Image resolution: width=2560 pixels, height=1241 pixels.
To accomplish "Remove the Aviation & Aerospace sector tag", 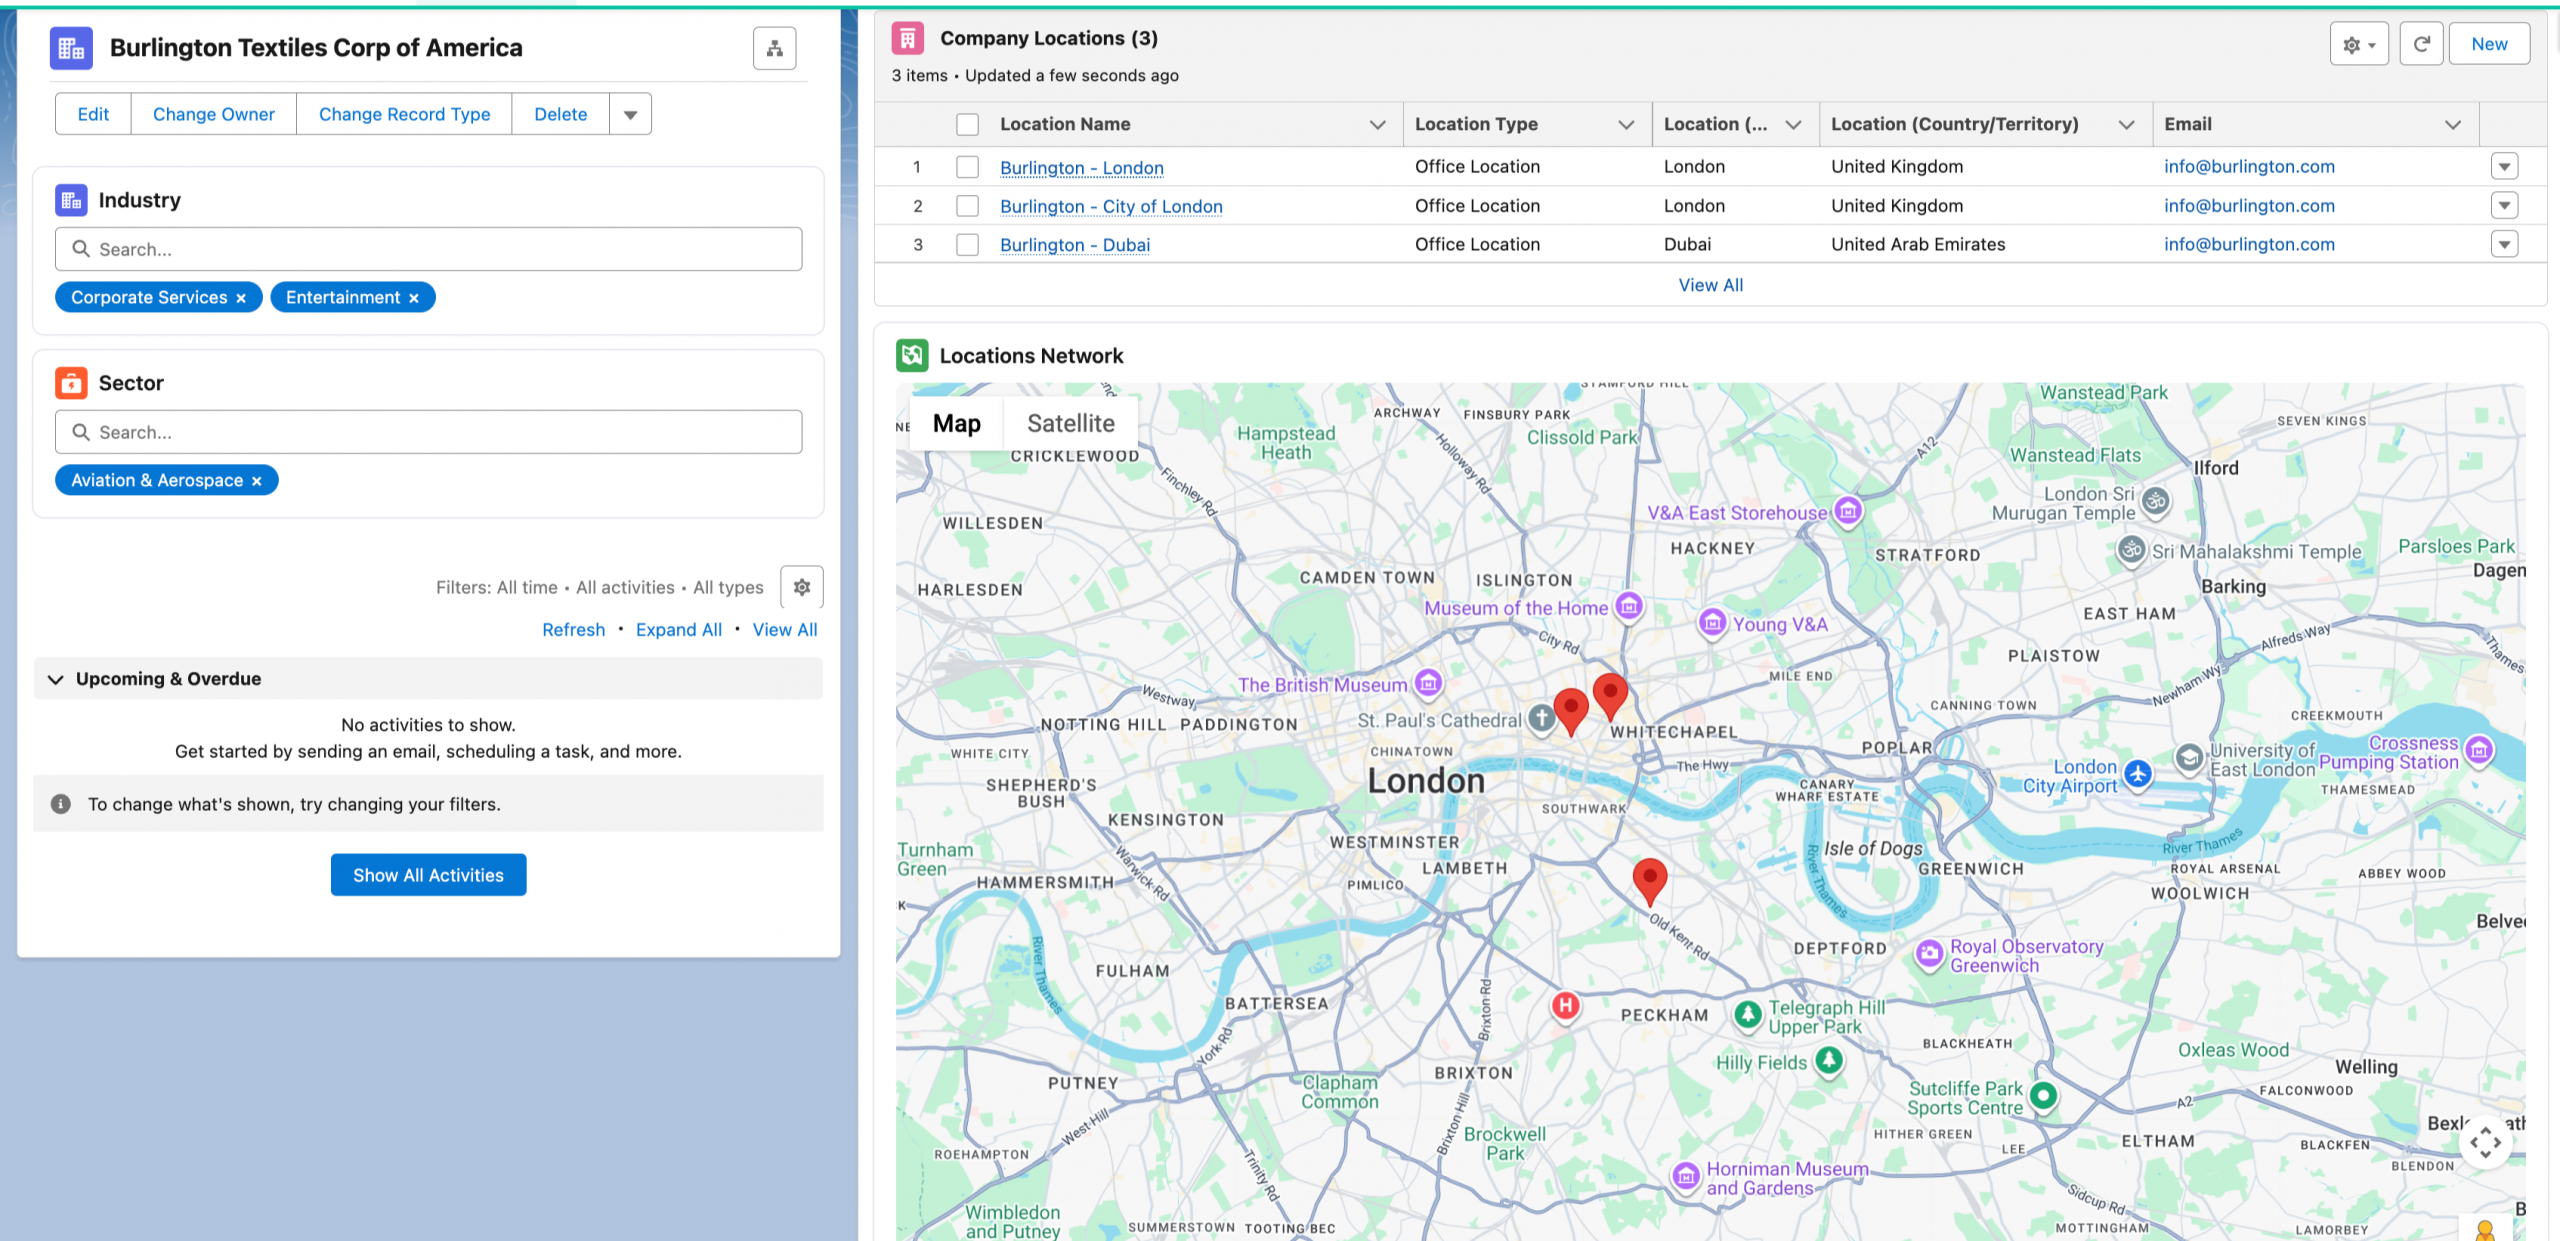I will point(257,481).
